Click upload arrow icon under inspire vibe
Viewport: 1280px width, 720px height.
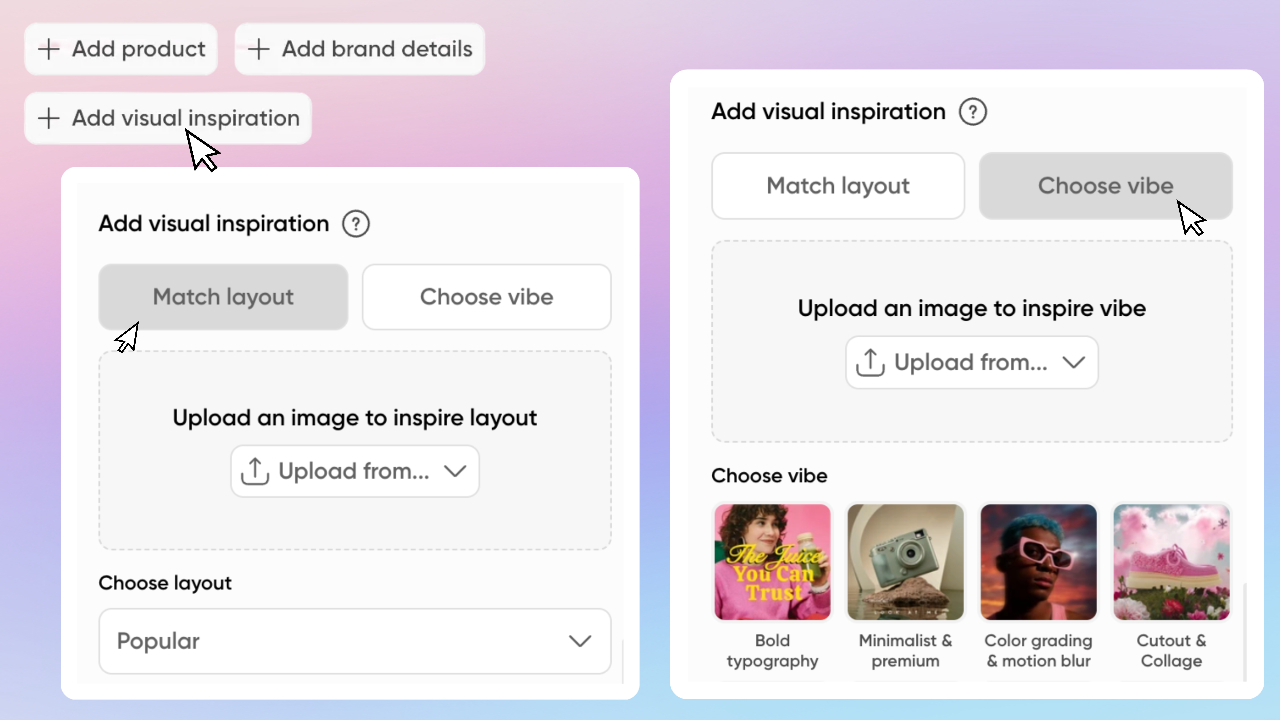pos(871,363)
